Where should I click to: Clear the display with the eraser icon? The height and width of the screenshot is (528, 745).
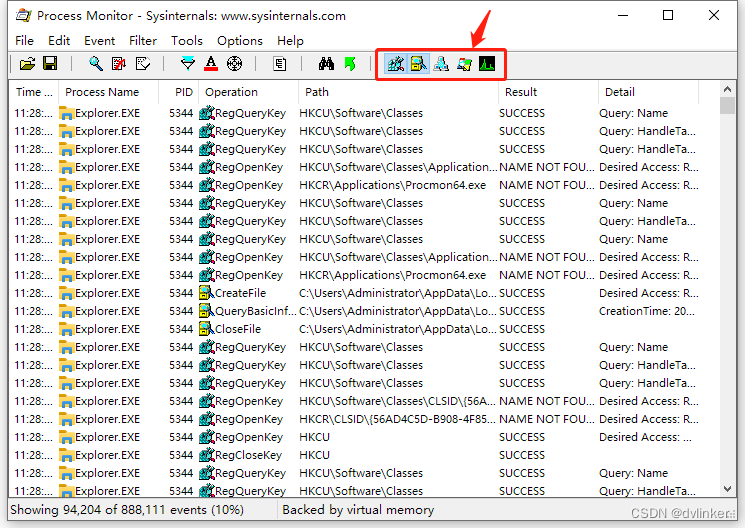[143, 64]
